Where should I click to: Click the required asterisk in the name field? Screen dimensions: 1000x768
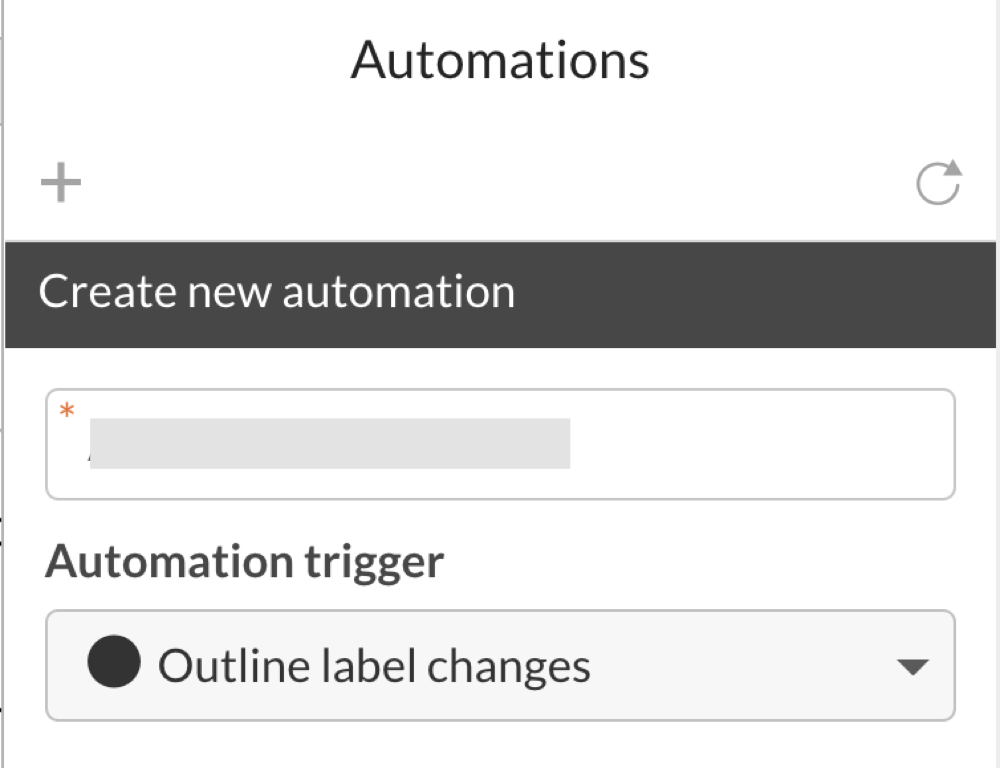coord(66,410)
